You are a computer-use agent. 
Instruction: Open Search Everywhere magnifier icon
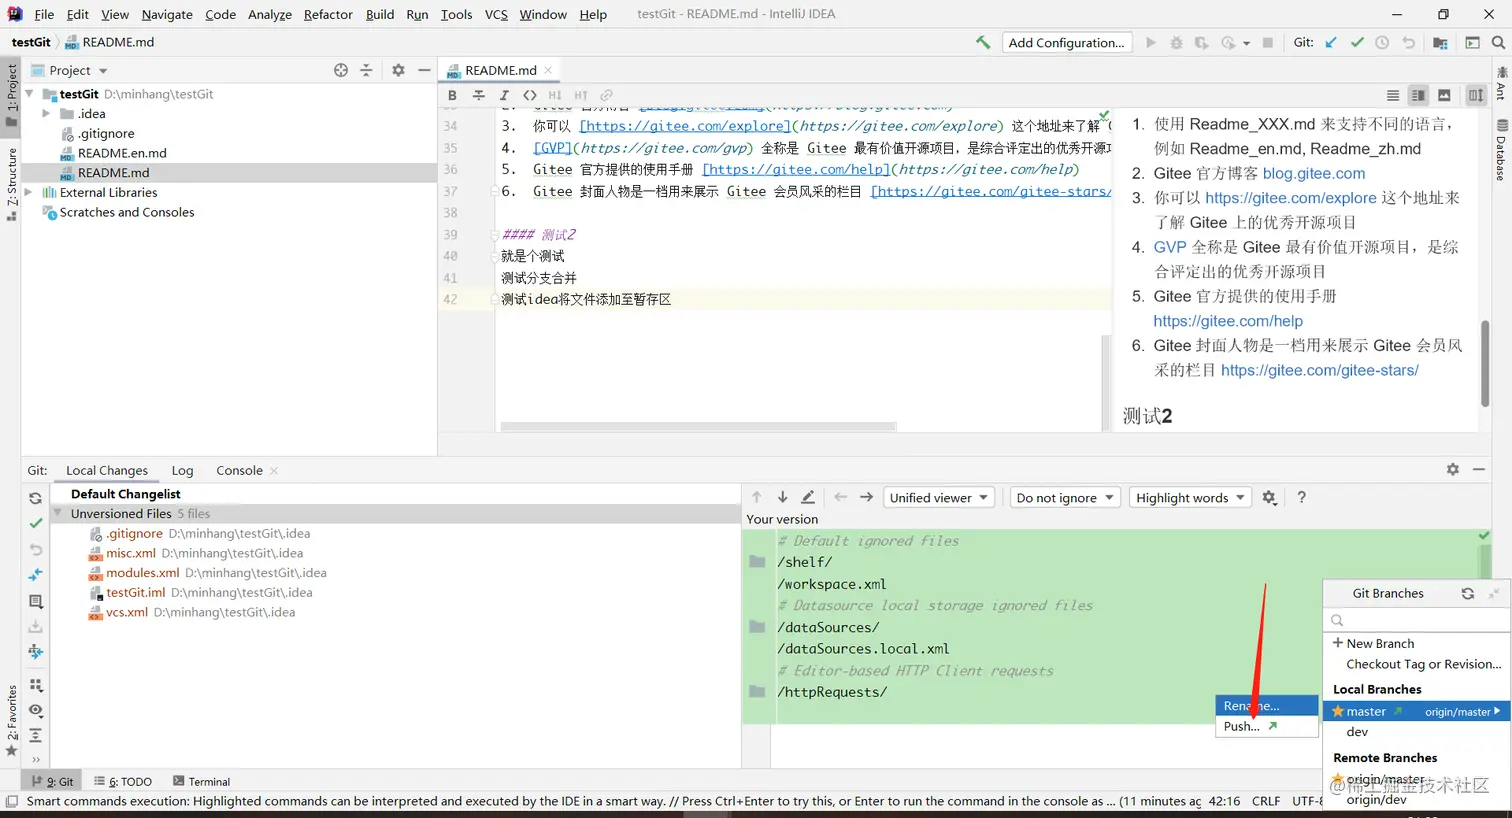click(x=1498, y=42)
